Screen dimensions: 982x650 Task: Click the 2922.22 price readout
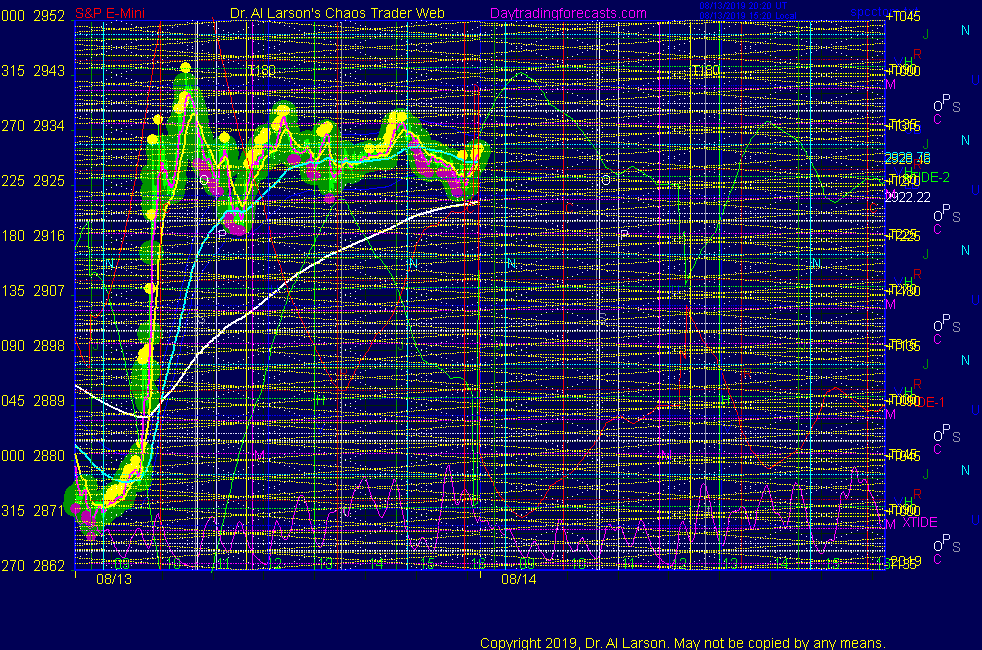point(906,196)
